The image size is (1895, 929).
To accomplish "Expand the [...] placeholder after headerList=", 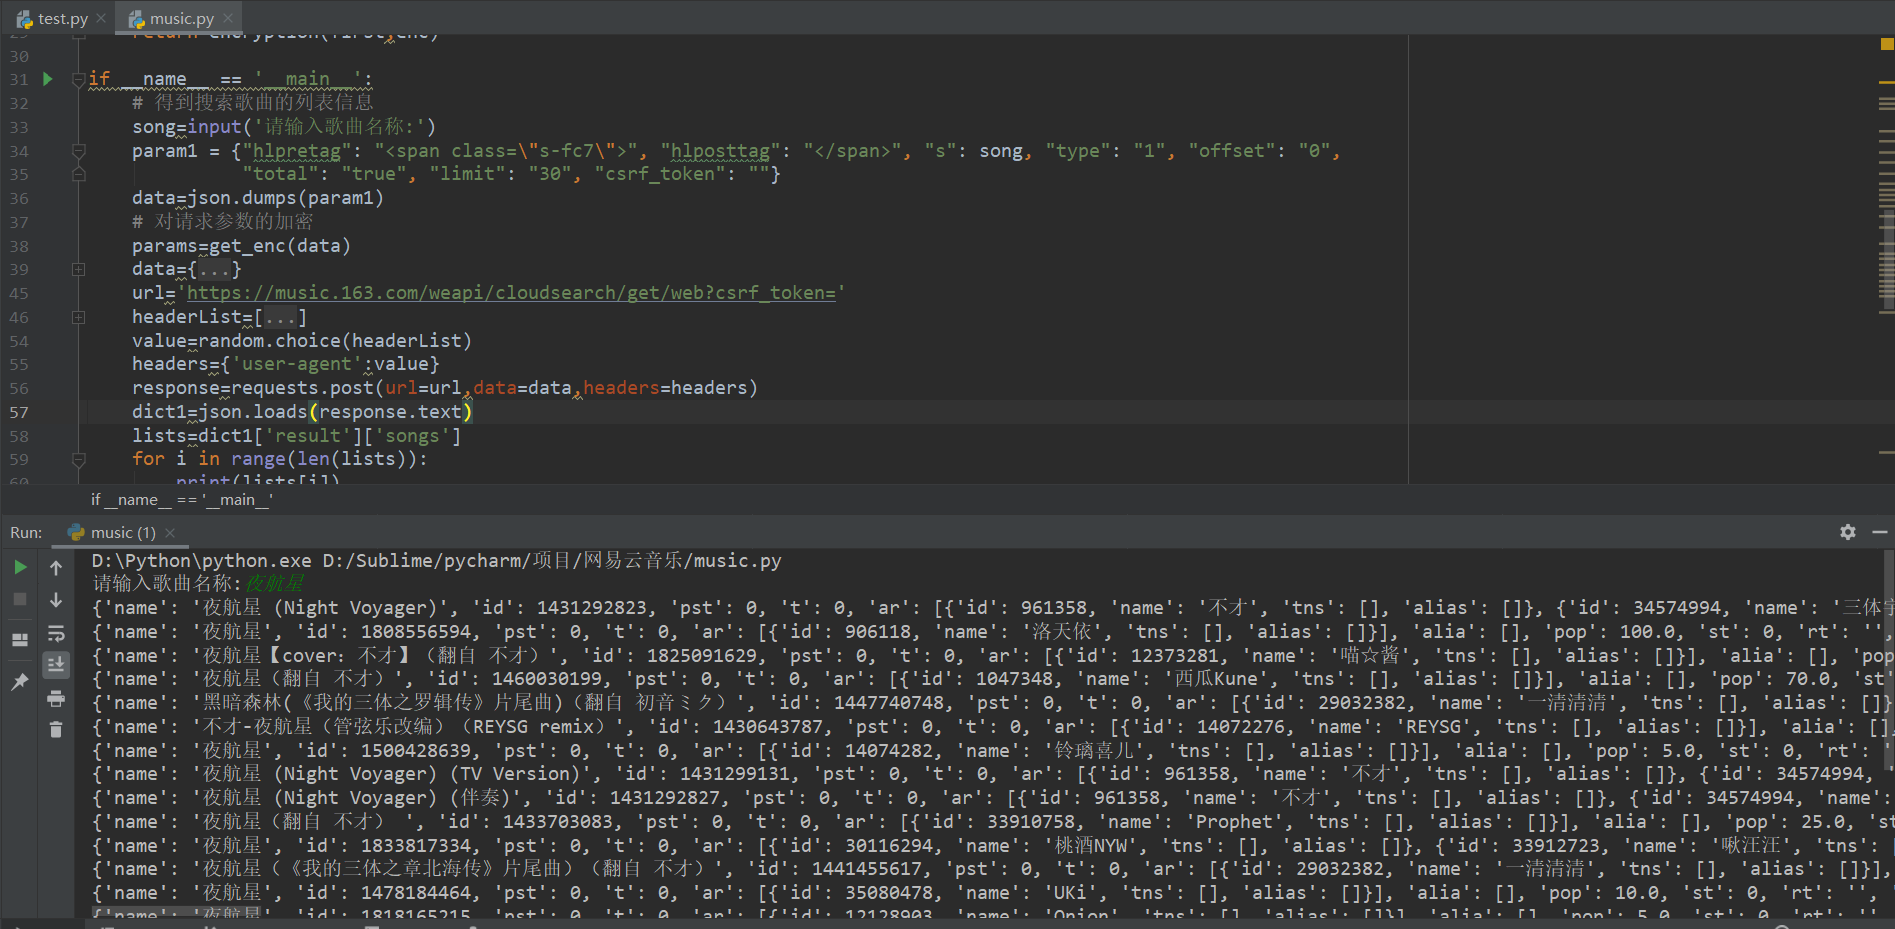I will tap(280, 317).
